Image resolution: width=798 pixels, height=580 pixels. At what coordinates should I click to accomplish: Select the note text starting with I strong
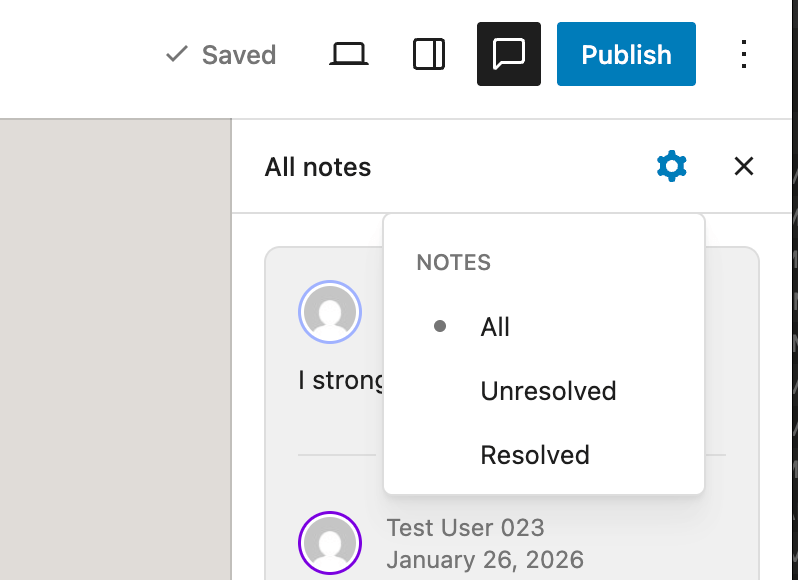(x=341, y=381)
